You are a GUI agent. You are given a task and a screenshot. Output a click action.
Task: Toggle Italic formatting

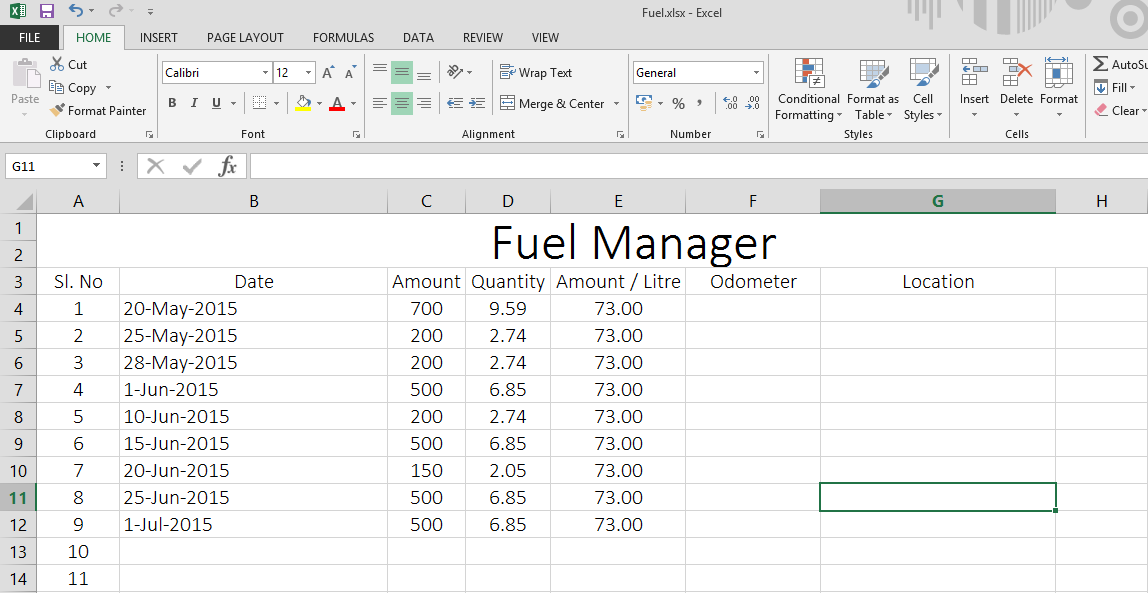[194, 103]
